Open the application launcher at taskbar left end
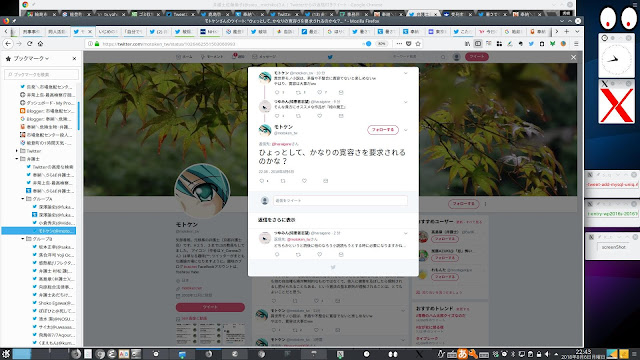640x360 pixels. [x=6, y=354]
